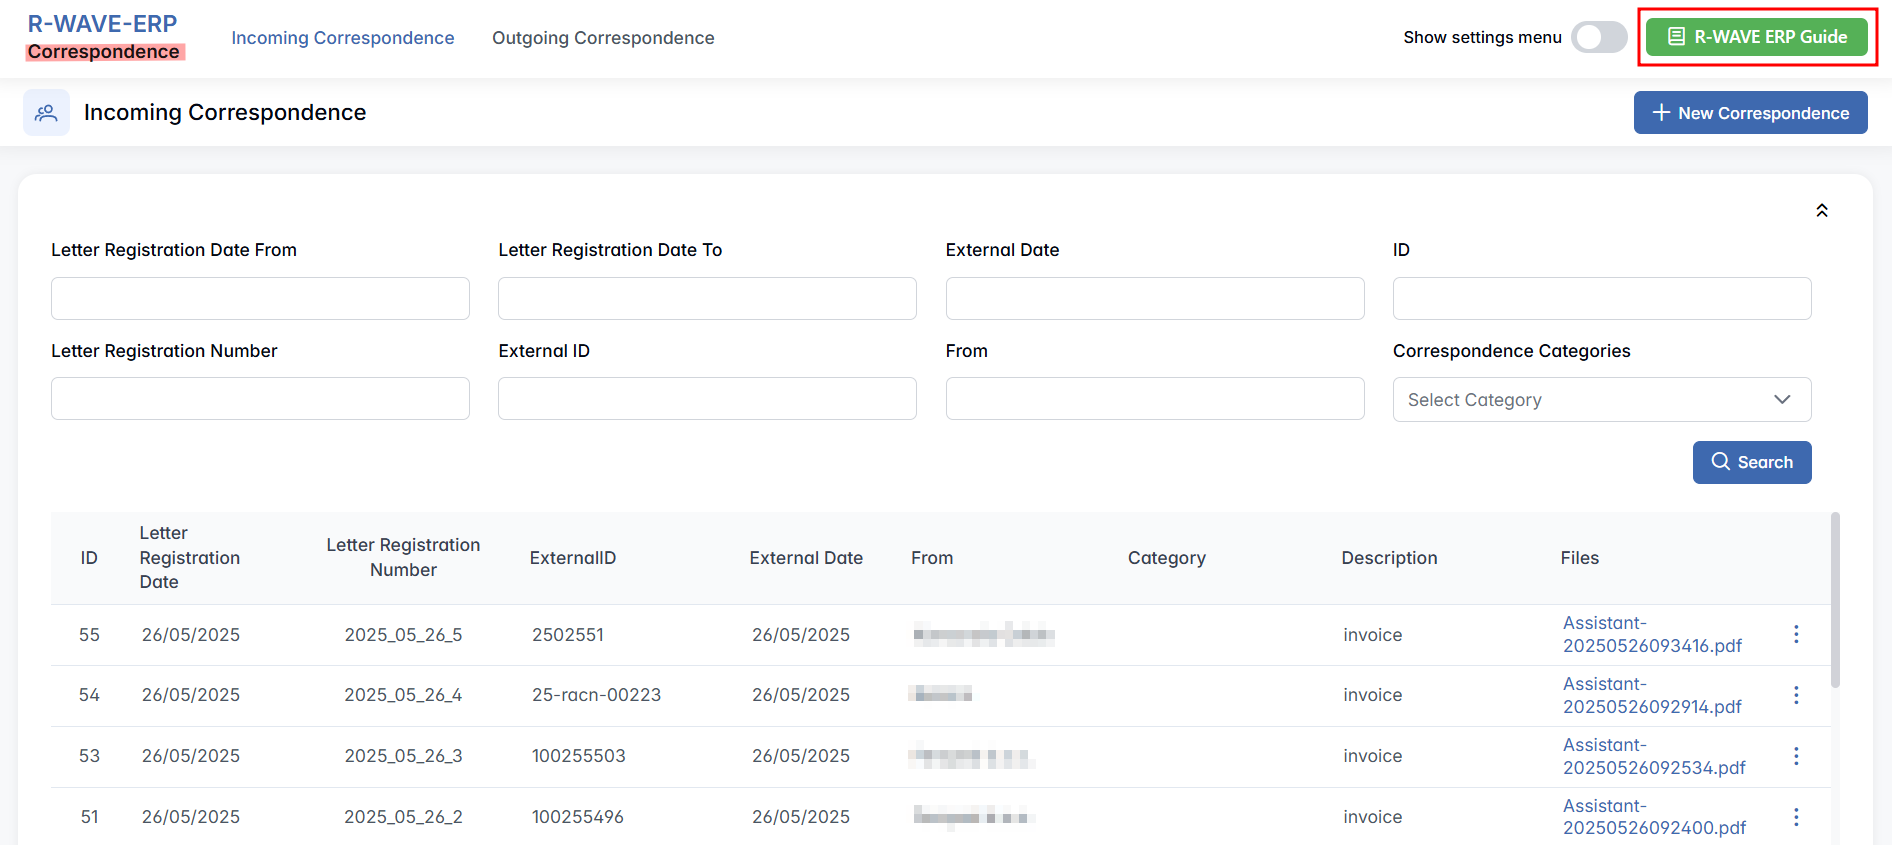Click the R-WAVE-ERP Correspondence logo
1892x845 pixels.
pos(103,37)
